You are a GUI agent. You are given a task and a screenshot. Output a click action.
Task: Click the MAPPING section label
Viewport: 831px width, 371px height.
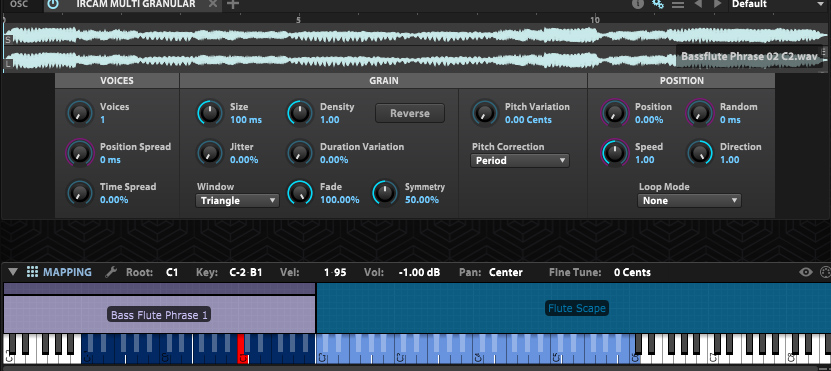pyautogui.click(x=67, y=272)
